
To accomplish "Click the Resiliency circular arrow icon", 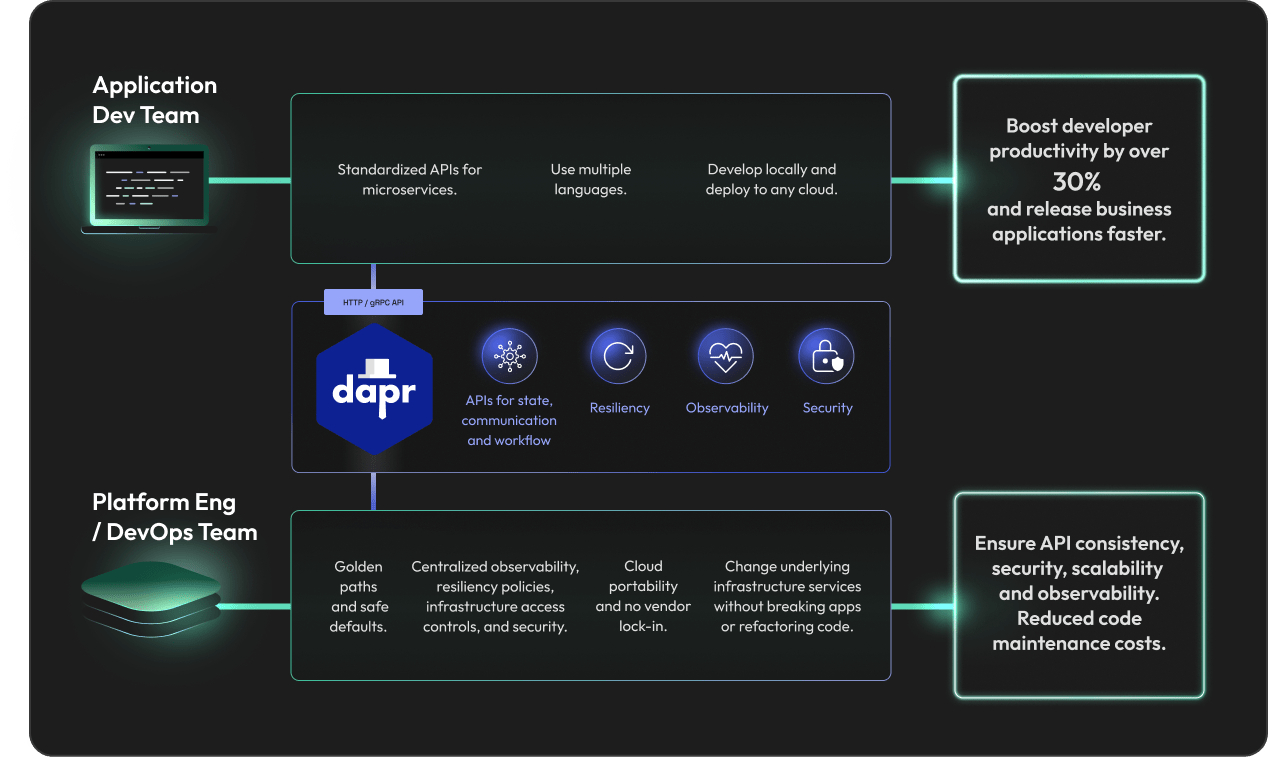I will [x=618, y=356].
